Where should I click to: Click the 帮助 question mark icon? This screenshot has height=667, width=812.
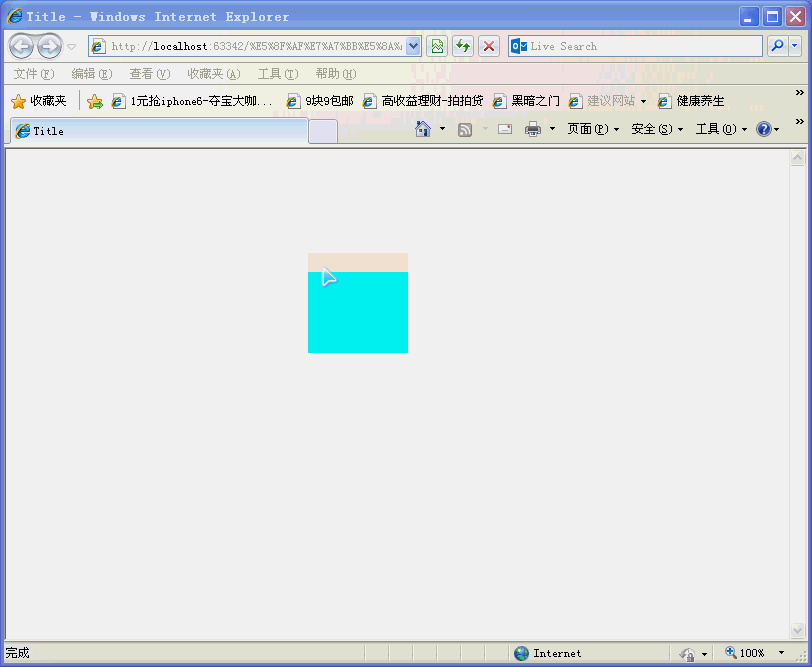click(765, 128)
